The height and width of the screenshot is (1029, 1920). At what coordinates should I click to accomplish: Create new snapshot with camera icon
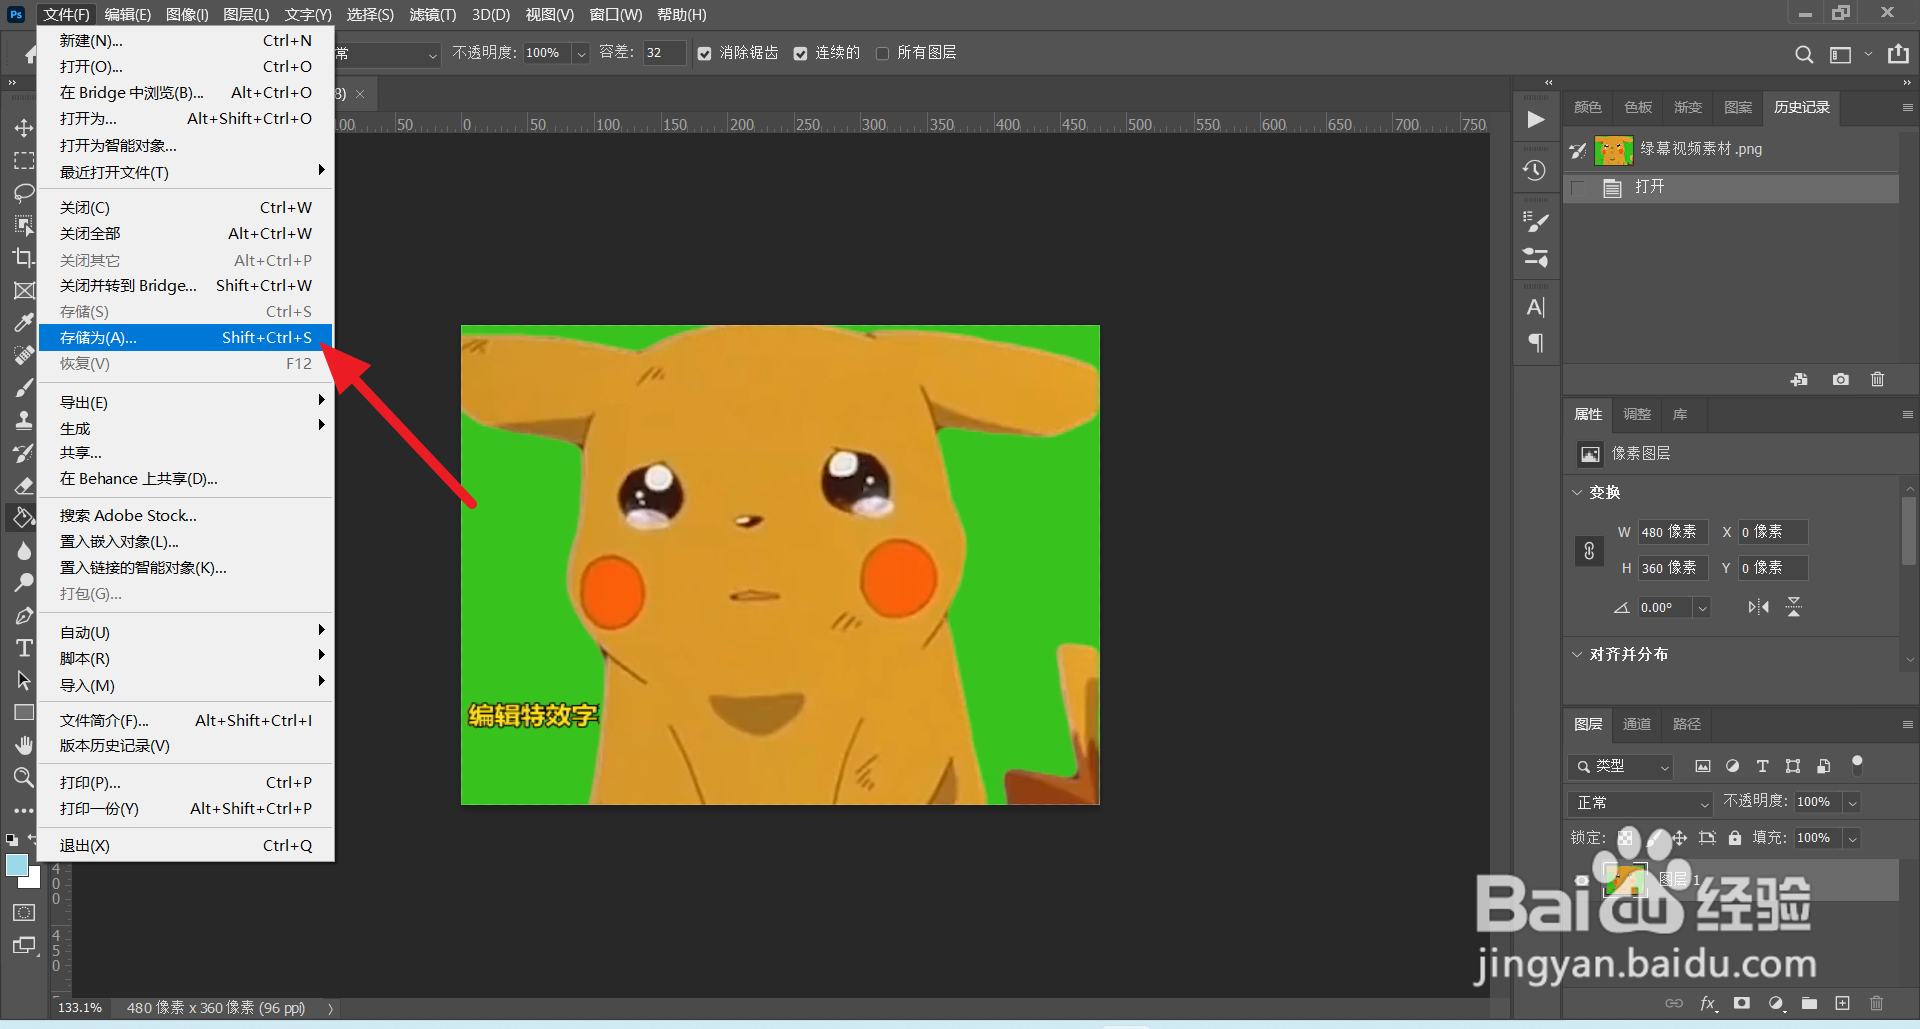pyautogui.click(x=1840, y=380)
